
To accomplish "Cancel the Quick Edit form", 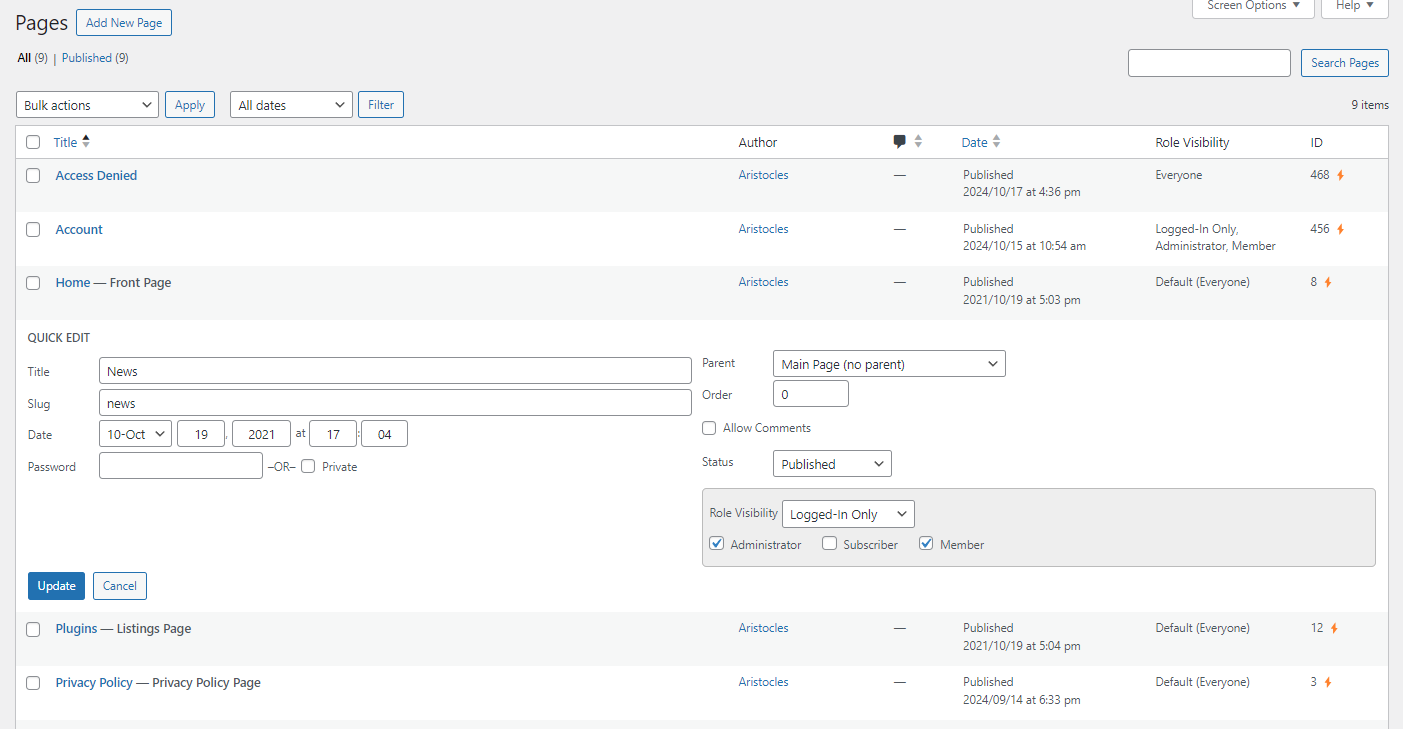I will click(x=119, y=585).
